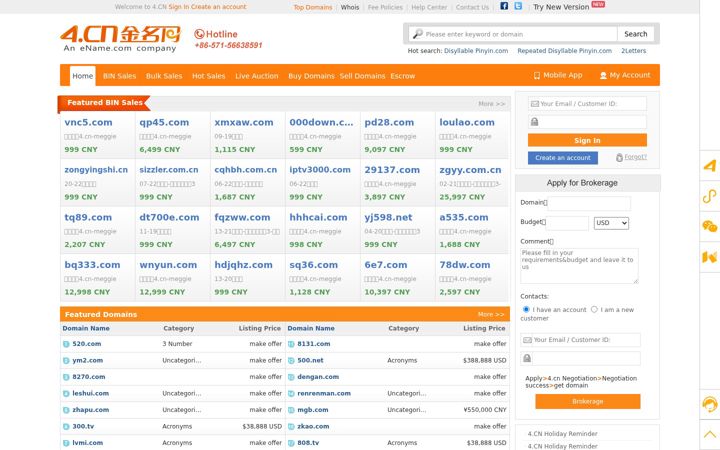The height and width of the screenshot is (450, 720).
Task: Click the orange Sign In button
Action: (587, 140)
